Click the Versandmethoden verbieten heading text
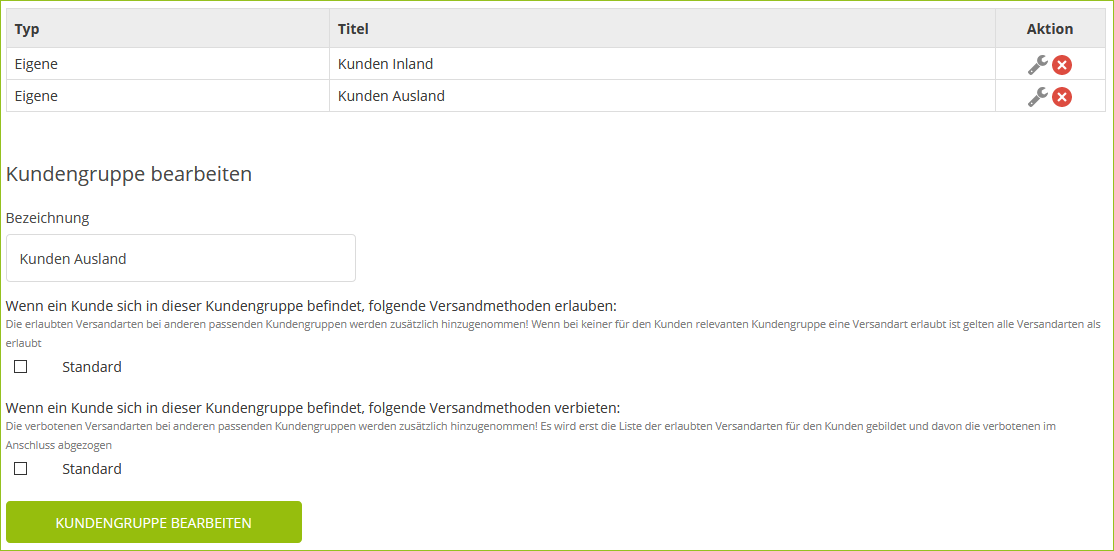 coord(313,408)
